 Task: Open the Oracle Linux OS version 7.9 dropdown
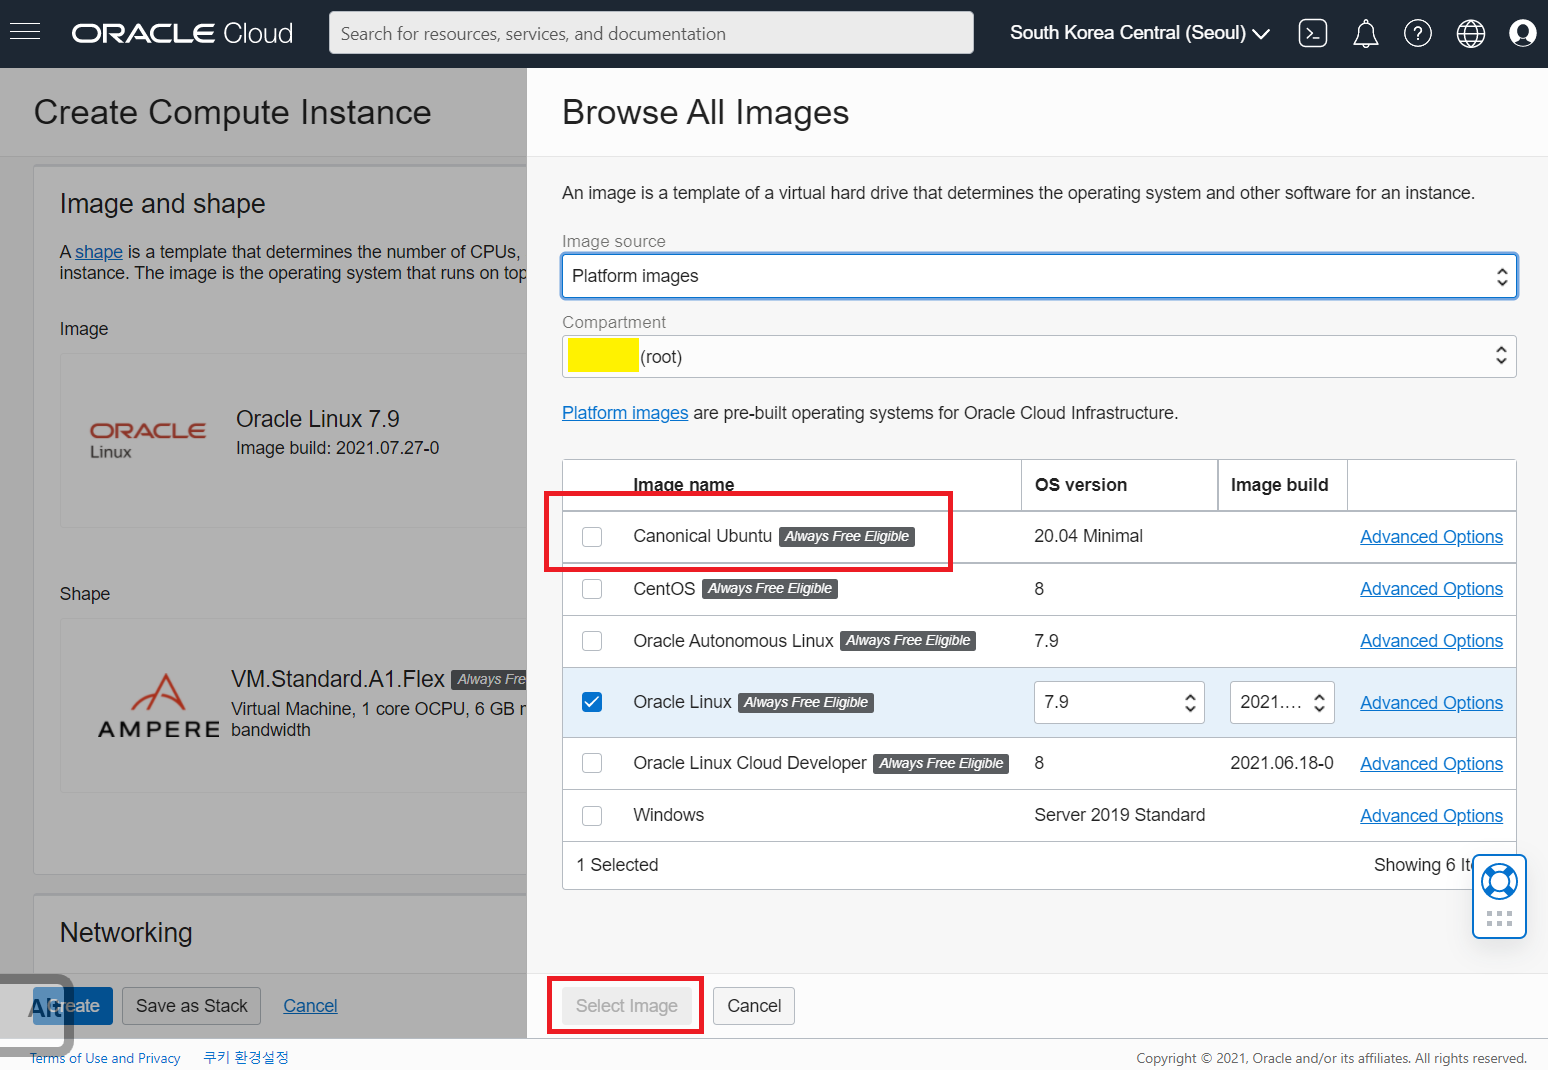(1119, 702)
